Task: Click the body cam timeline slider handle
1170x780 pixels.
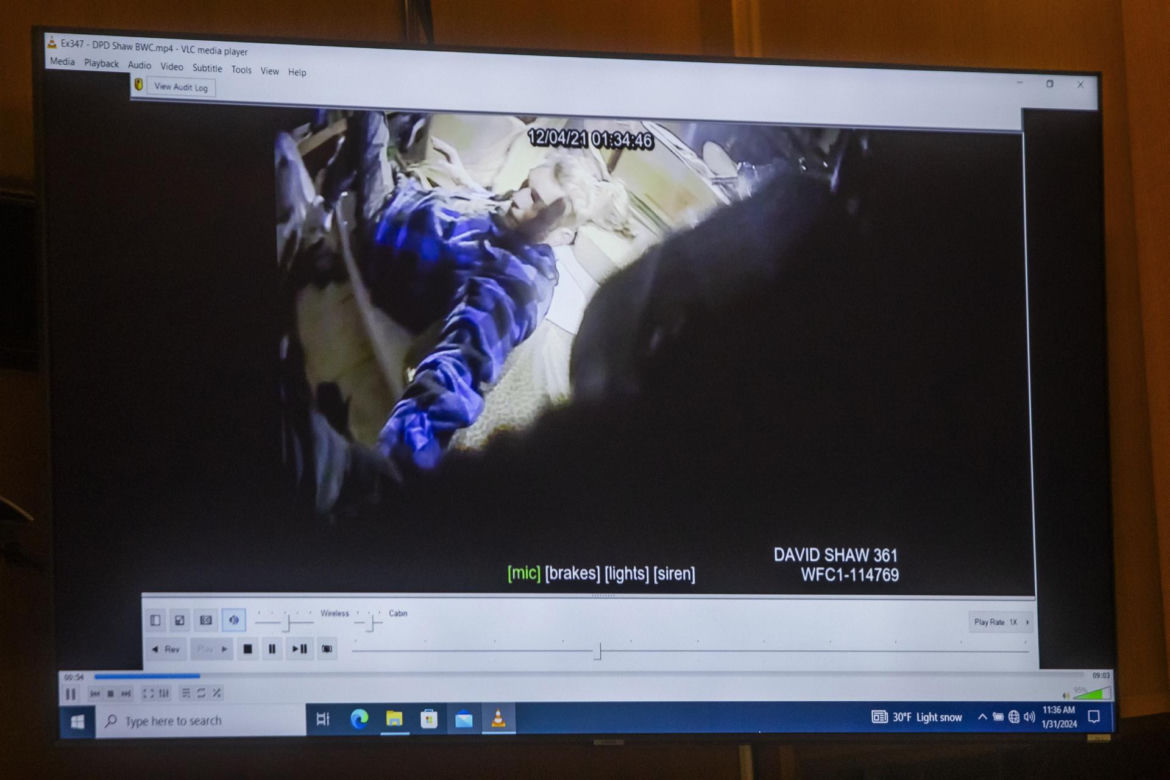Action: coord(598,652)
